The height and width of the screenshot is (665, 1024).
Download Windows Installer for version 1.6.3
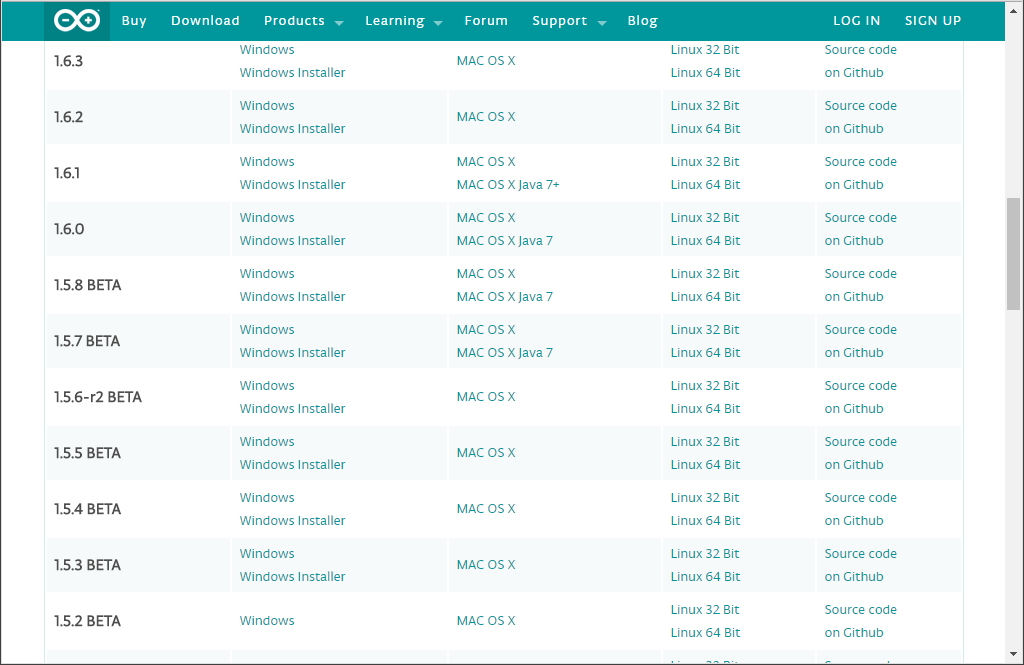point(292,73)
